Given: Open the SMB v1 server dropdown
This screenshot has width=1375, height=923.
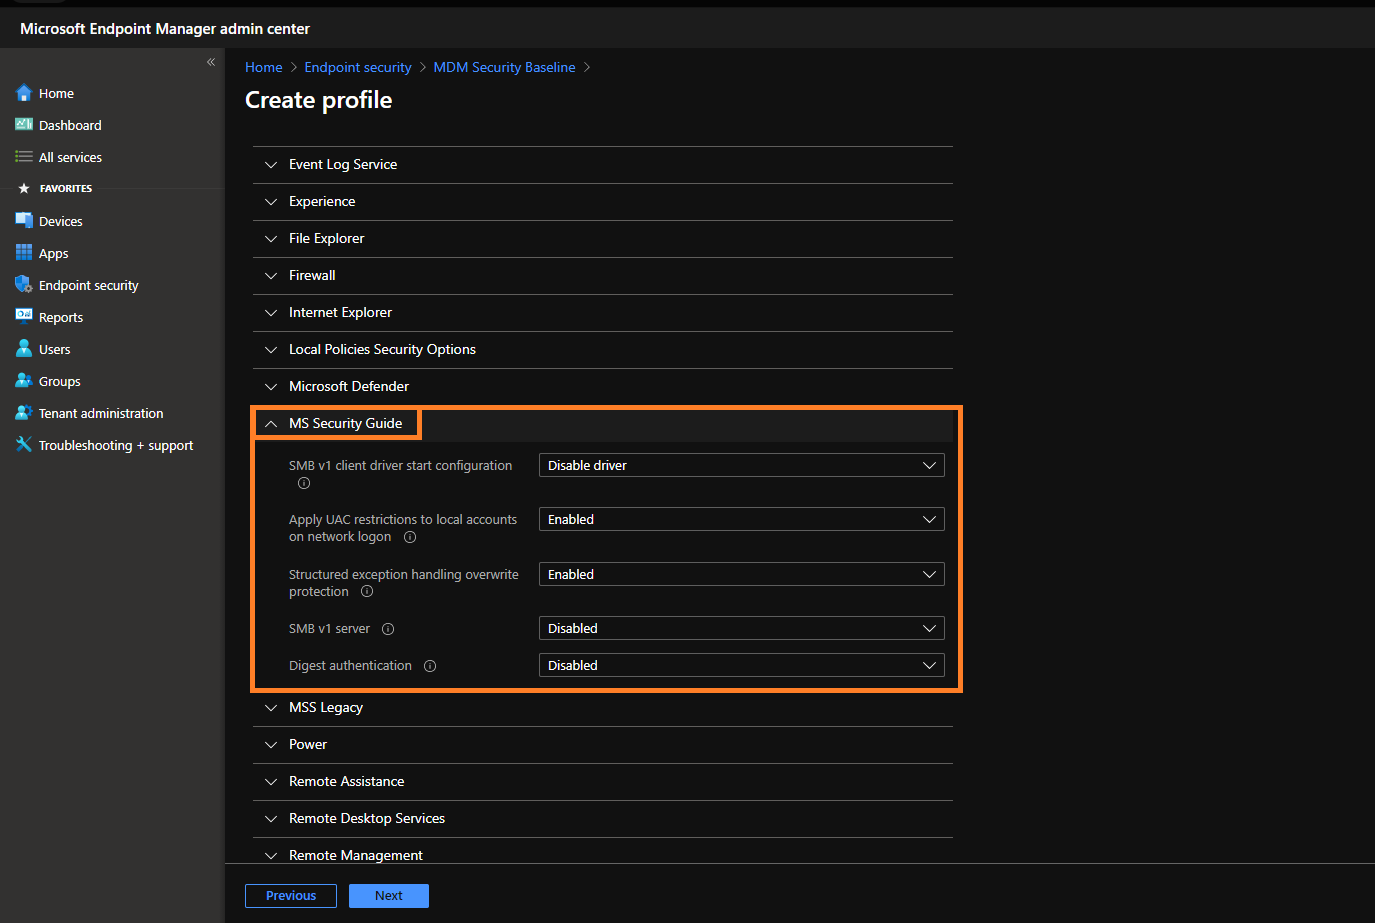Looking at the screenshot, I should tap(742, 628).
